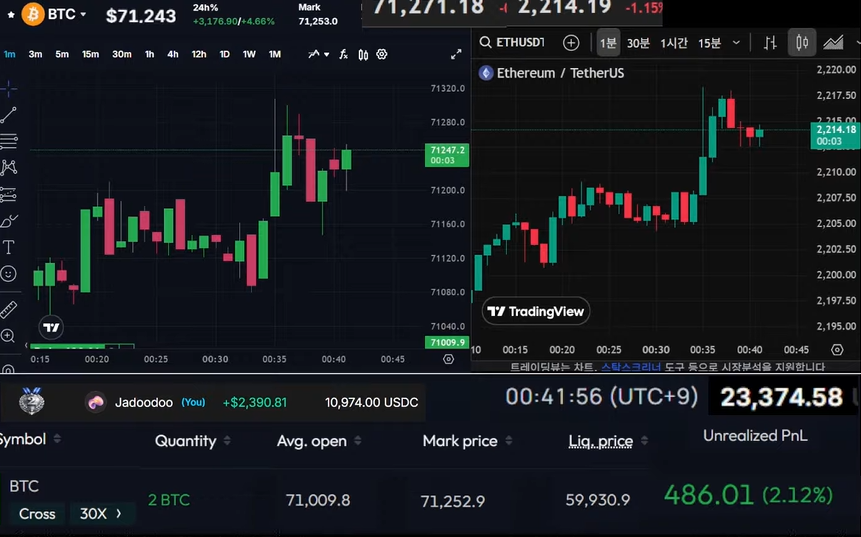This screenshot has width=861, height=537.
Task: Select the ruler measure tool
Action: click(x=9, y=309)
